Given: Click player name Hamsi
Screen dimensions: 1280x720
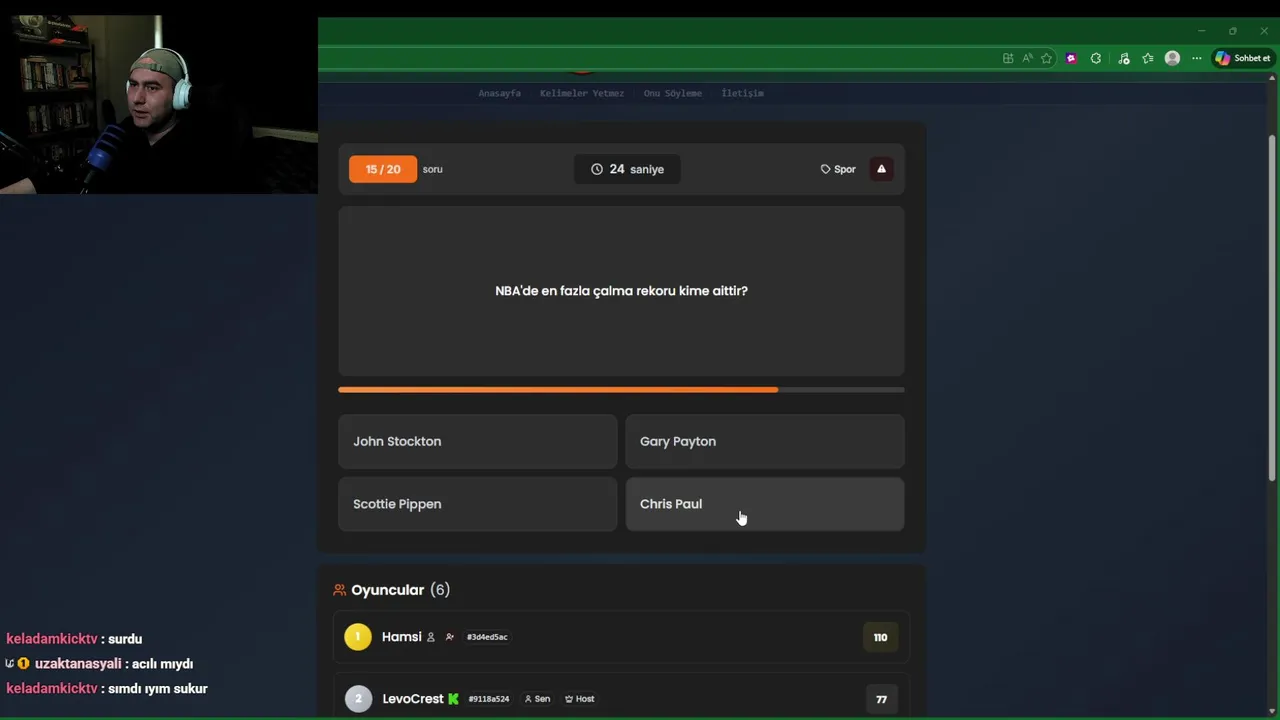Looking at the screenshot, I should tap(402, 637).
